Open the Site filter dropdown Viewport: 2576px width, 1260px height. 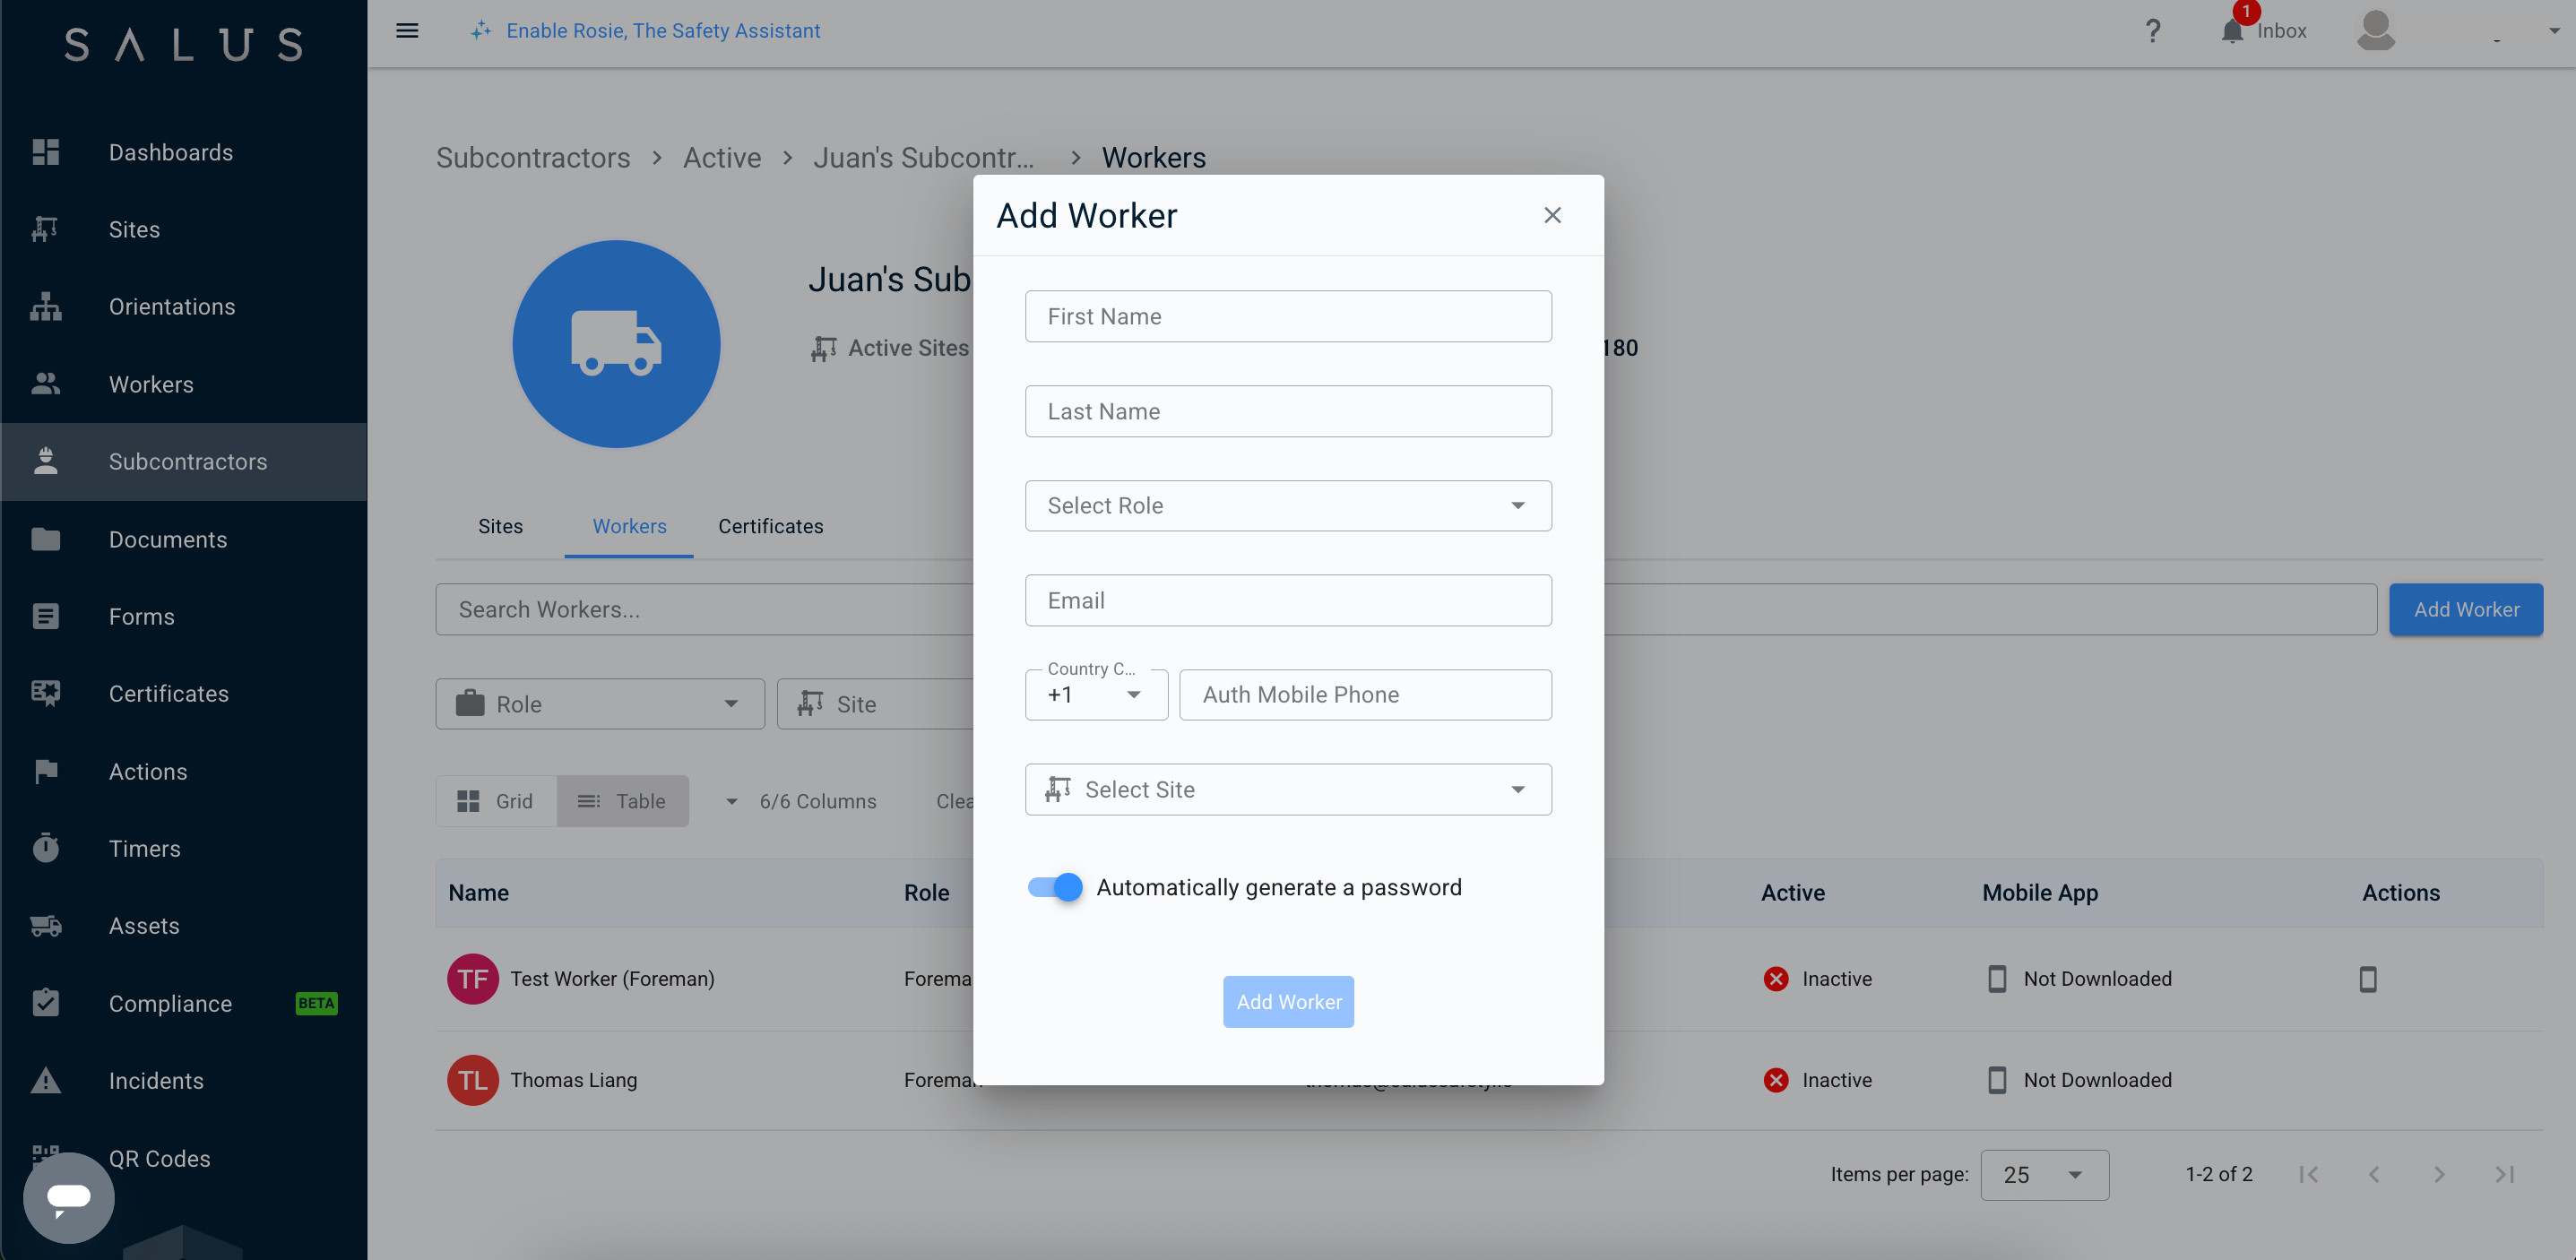point(875,704)
